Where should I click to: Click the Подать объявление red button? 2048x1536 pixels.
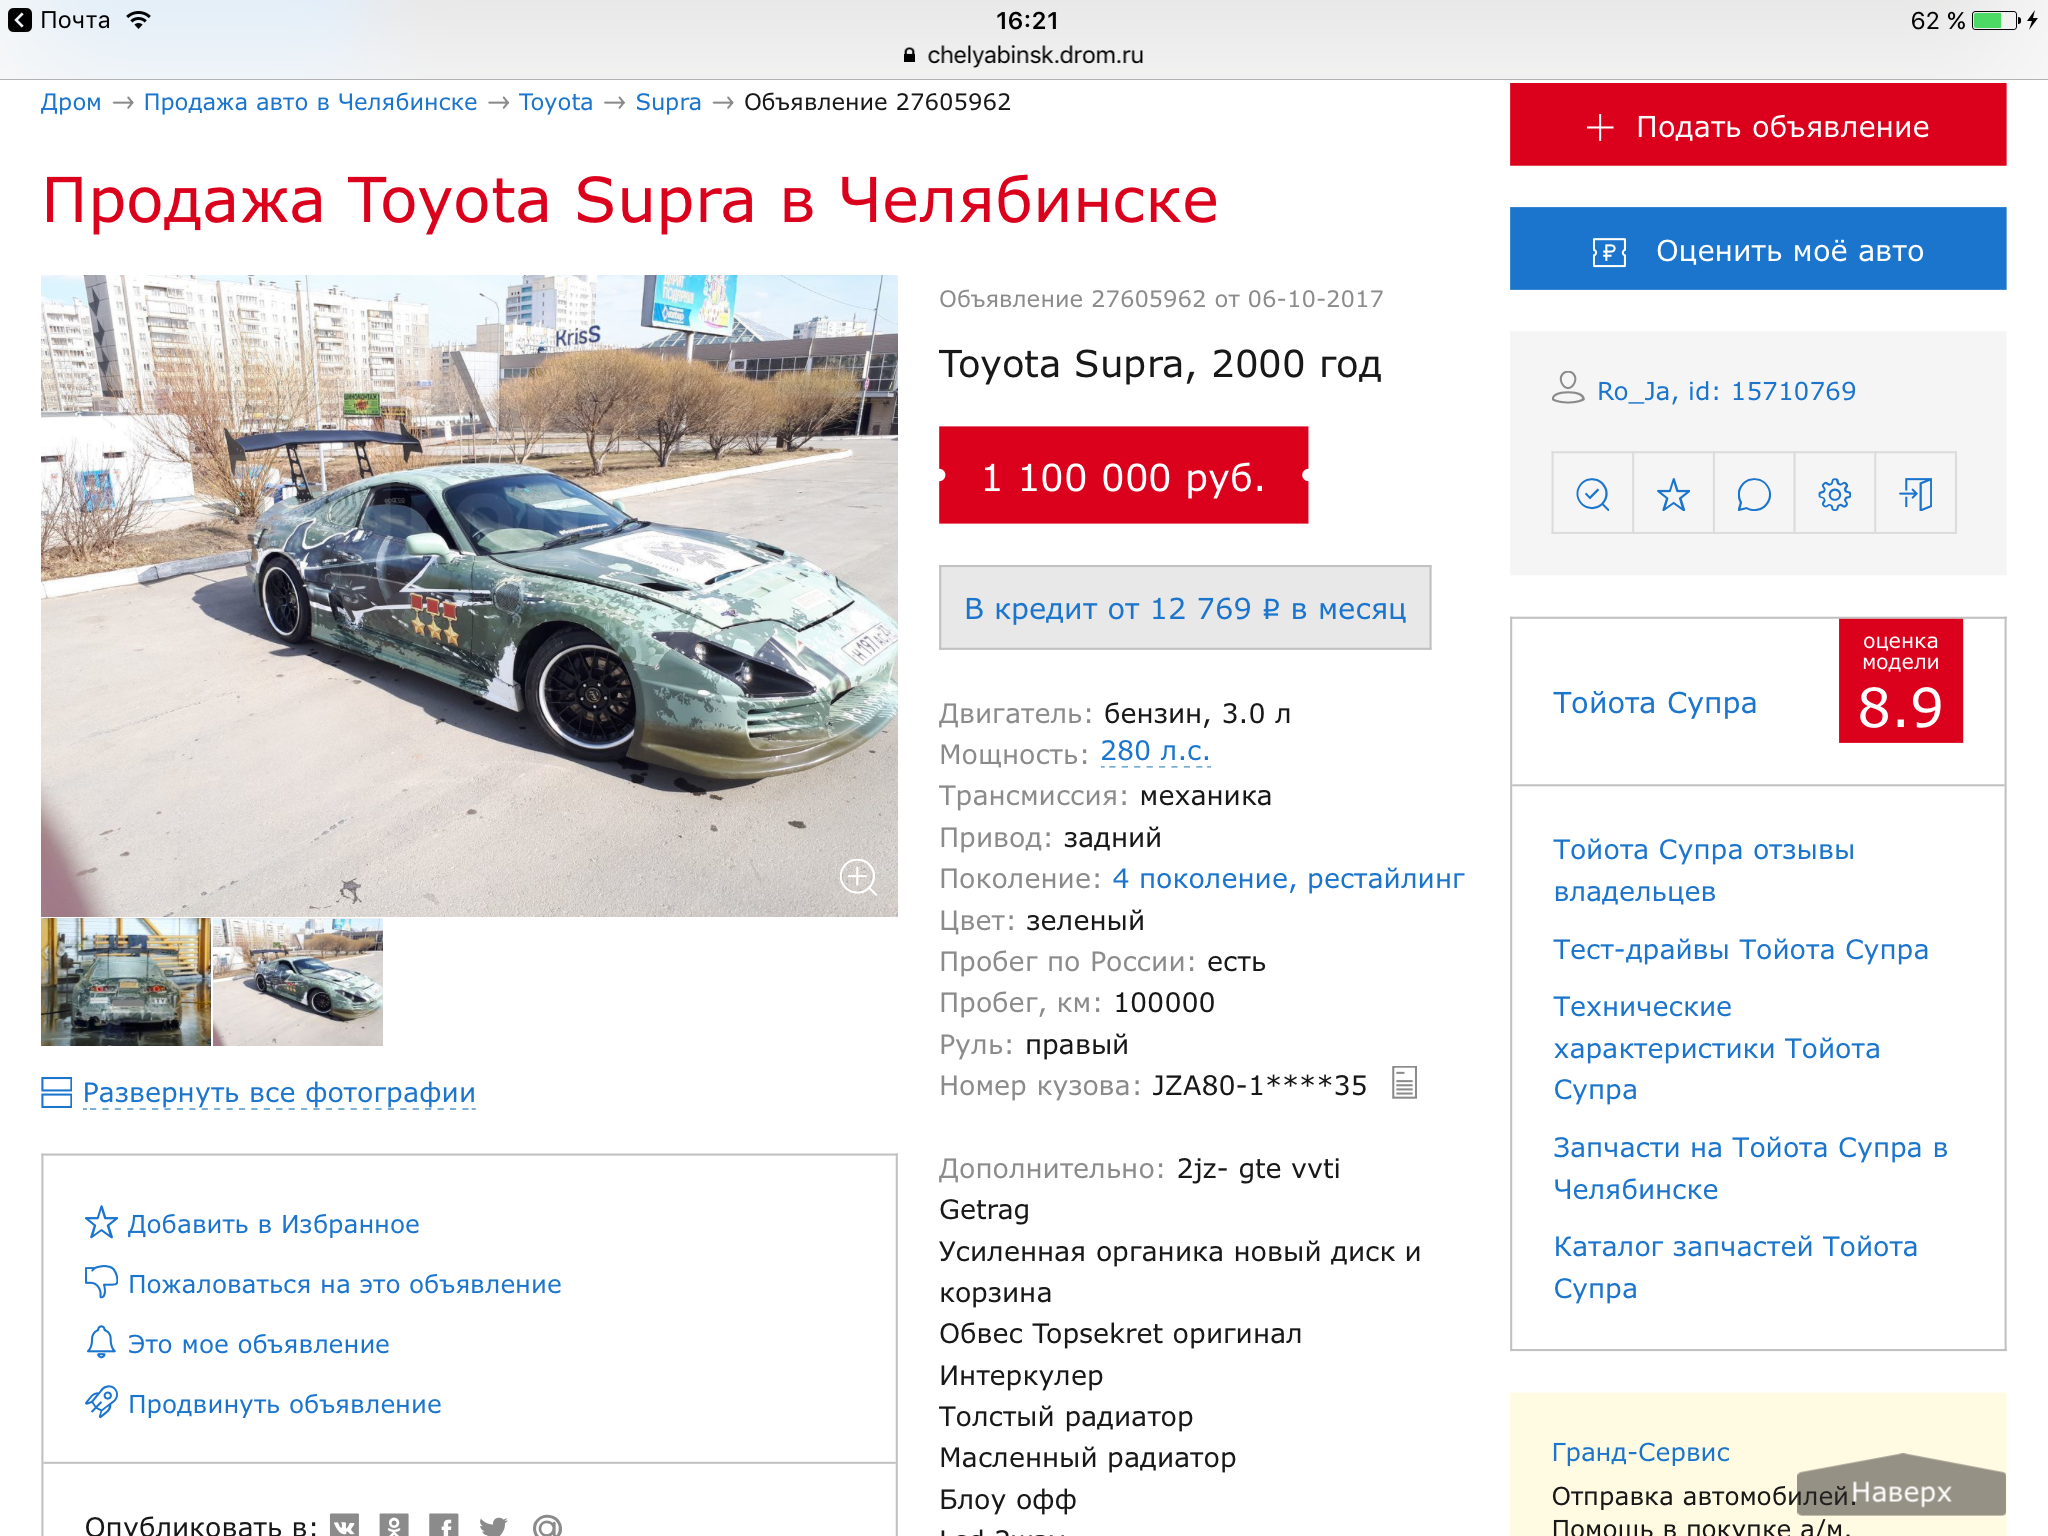click(1758, 125)
